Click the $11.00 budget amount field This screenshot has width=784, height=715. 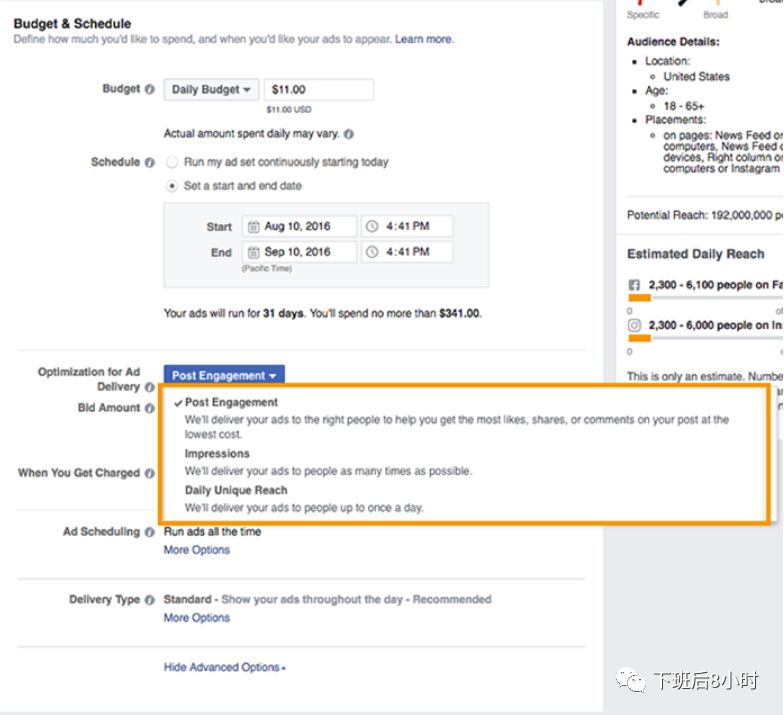[319, 90]
